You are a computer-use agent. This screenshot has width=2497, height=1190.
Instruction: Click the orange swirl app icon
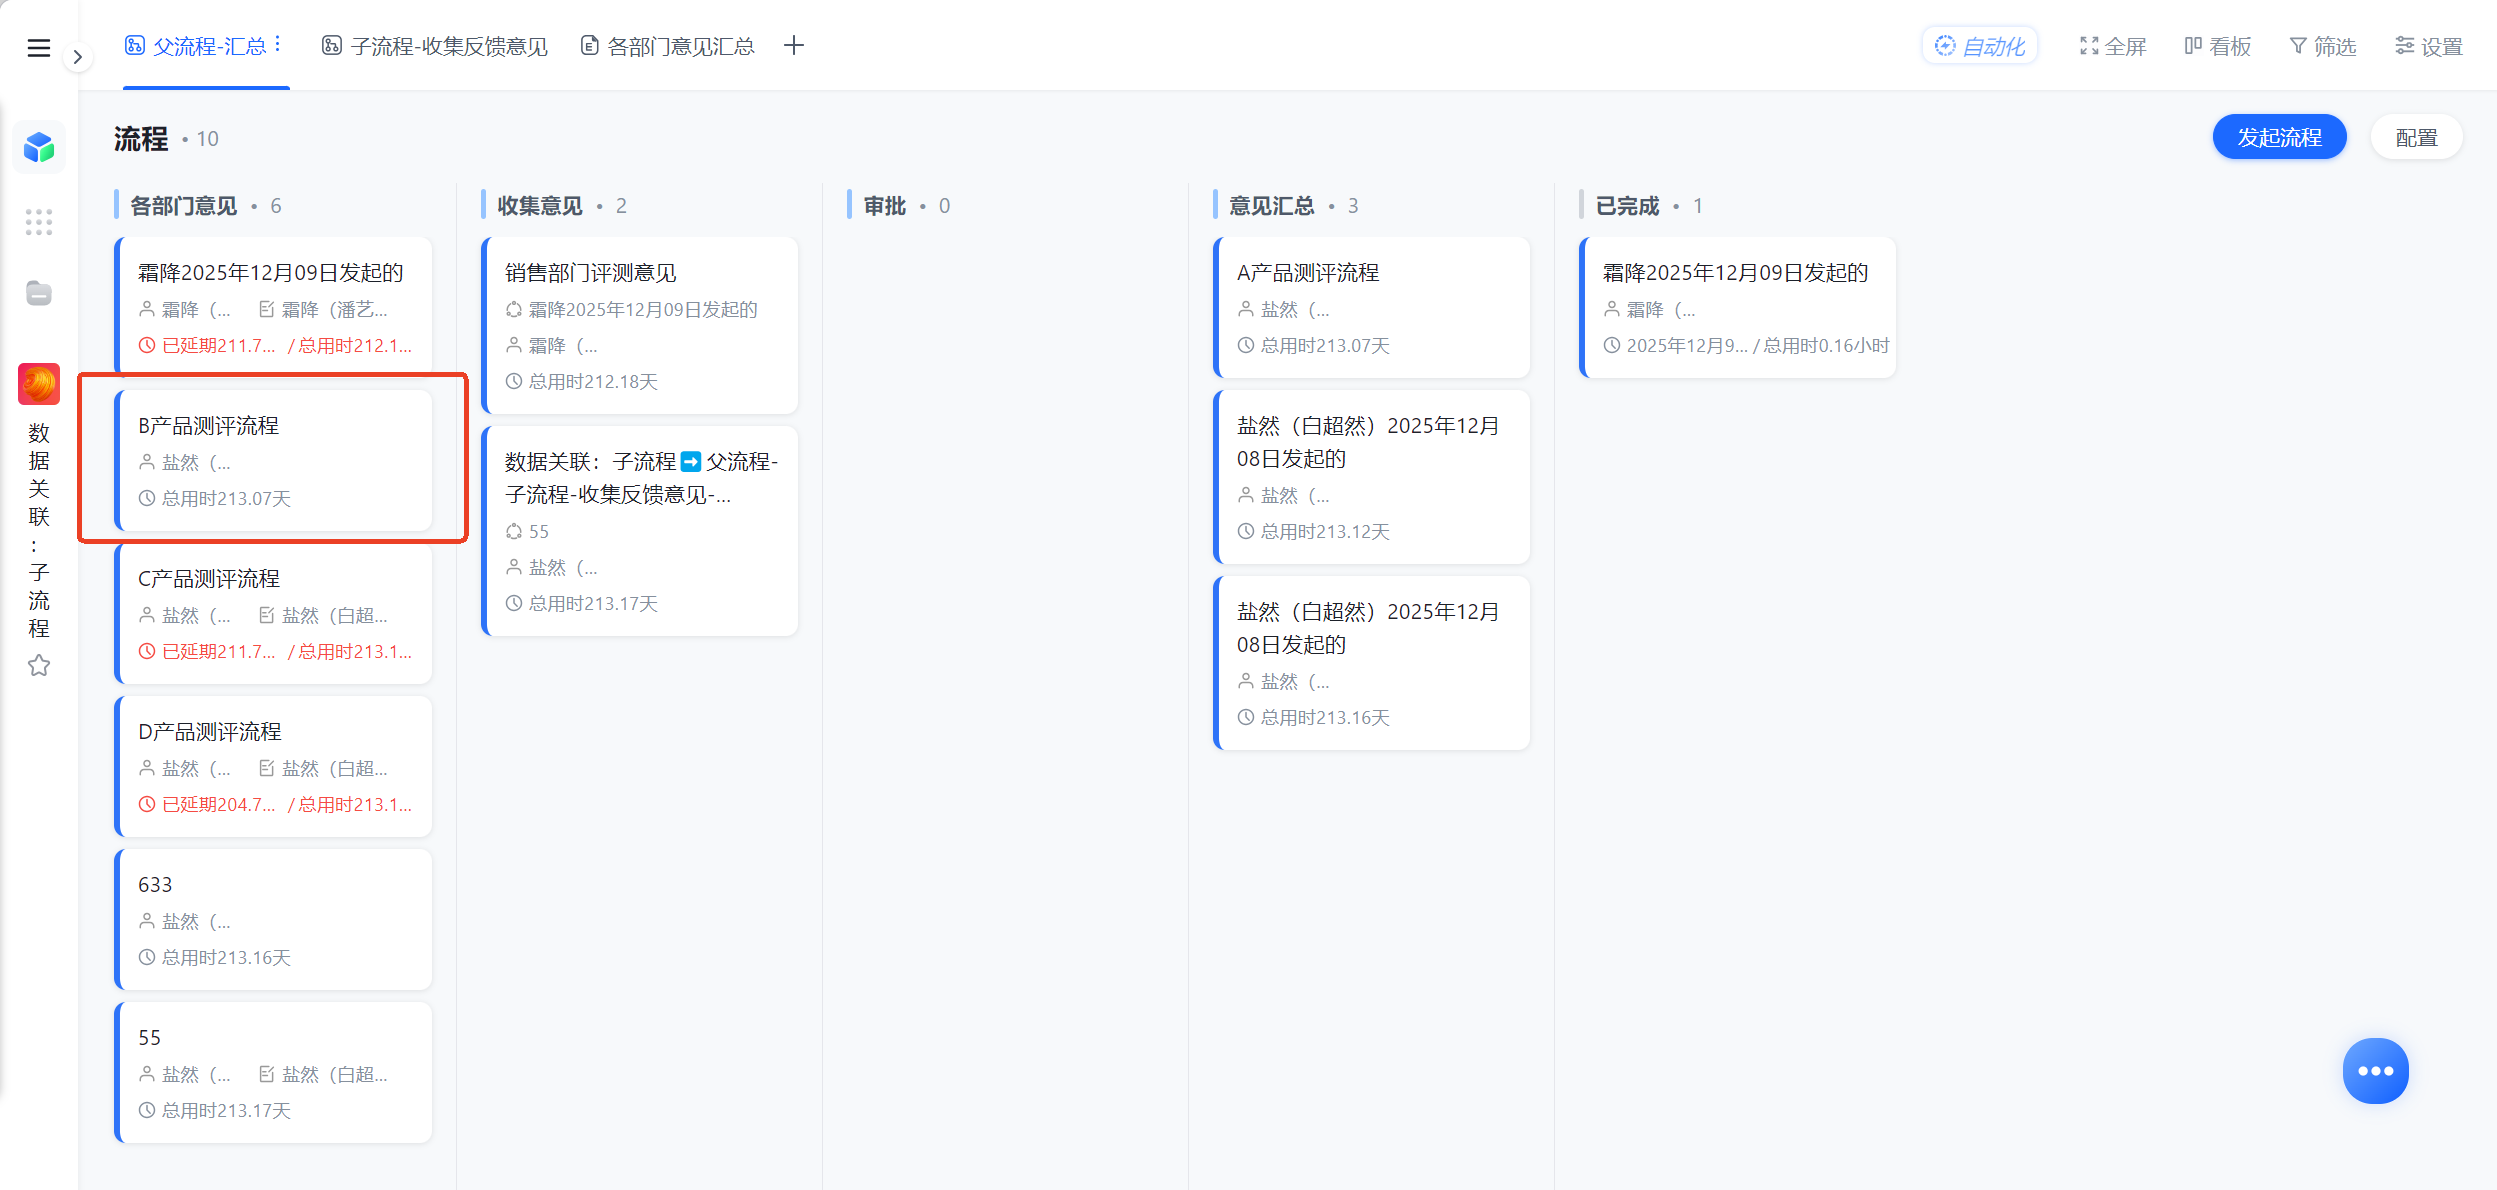[39, 384]
